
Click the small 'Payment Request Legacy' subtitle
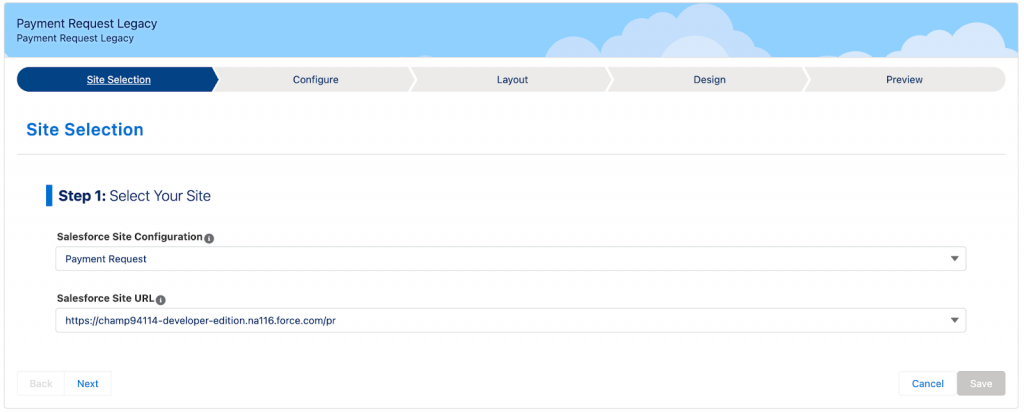coord(75,38)
